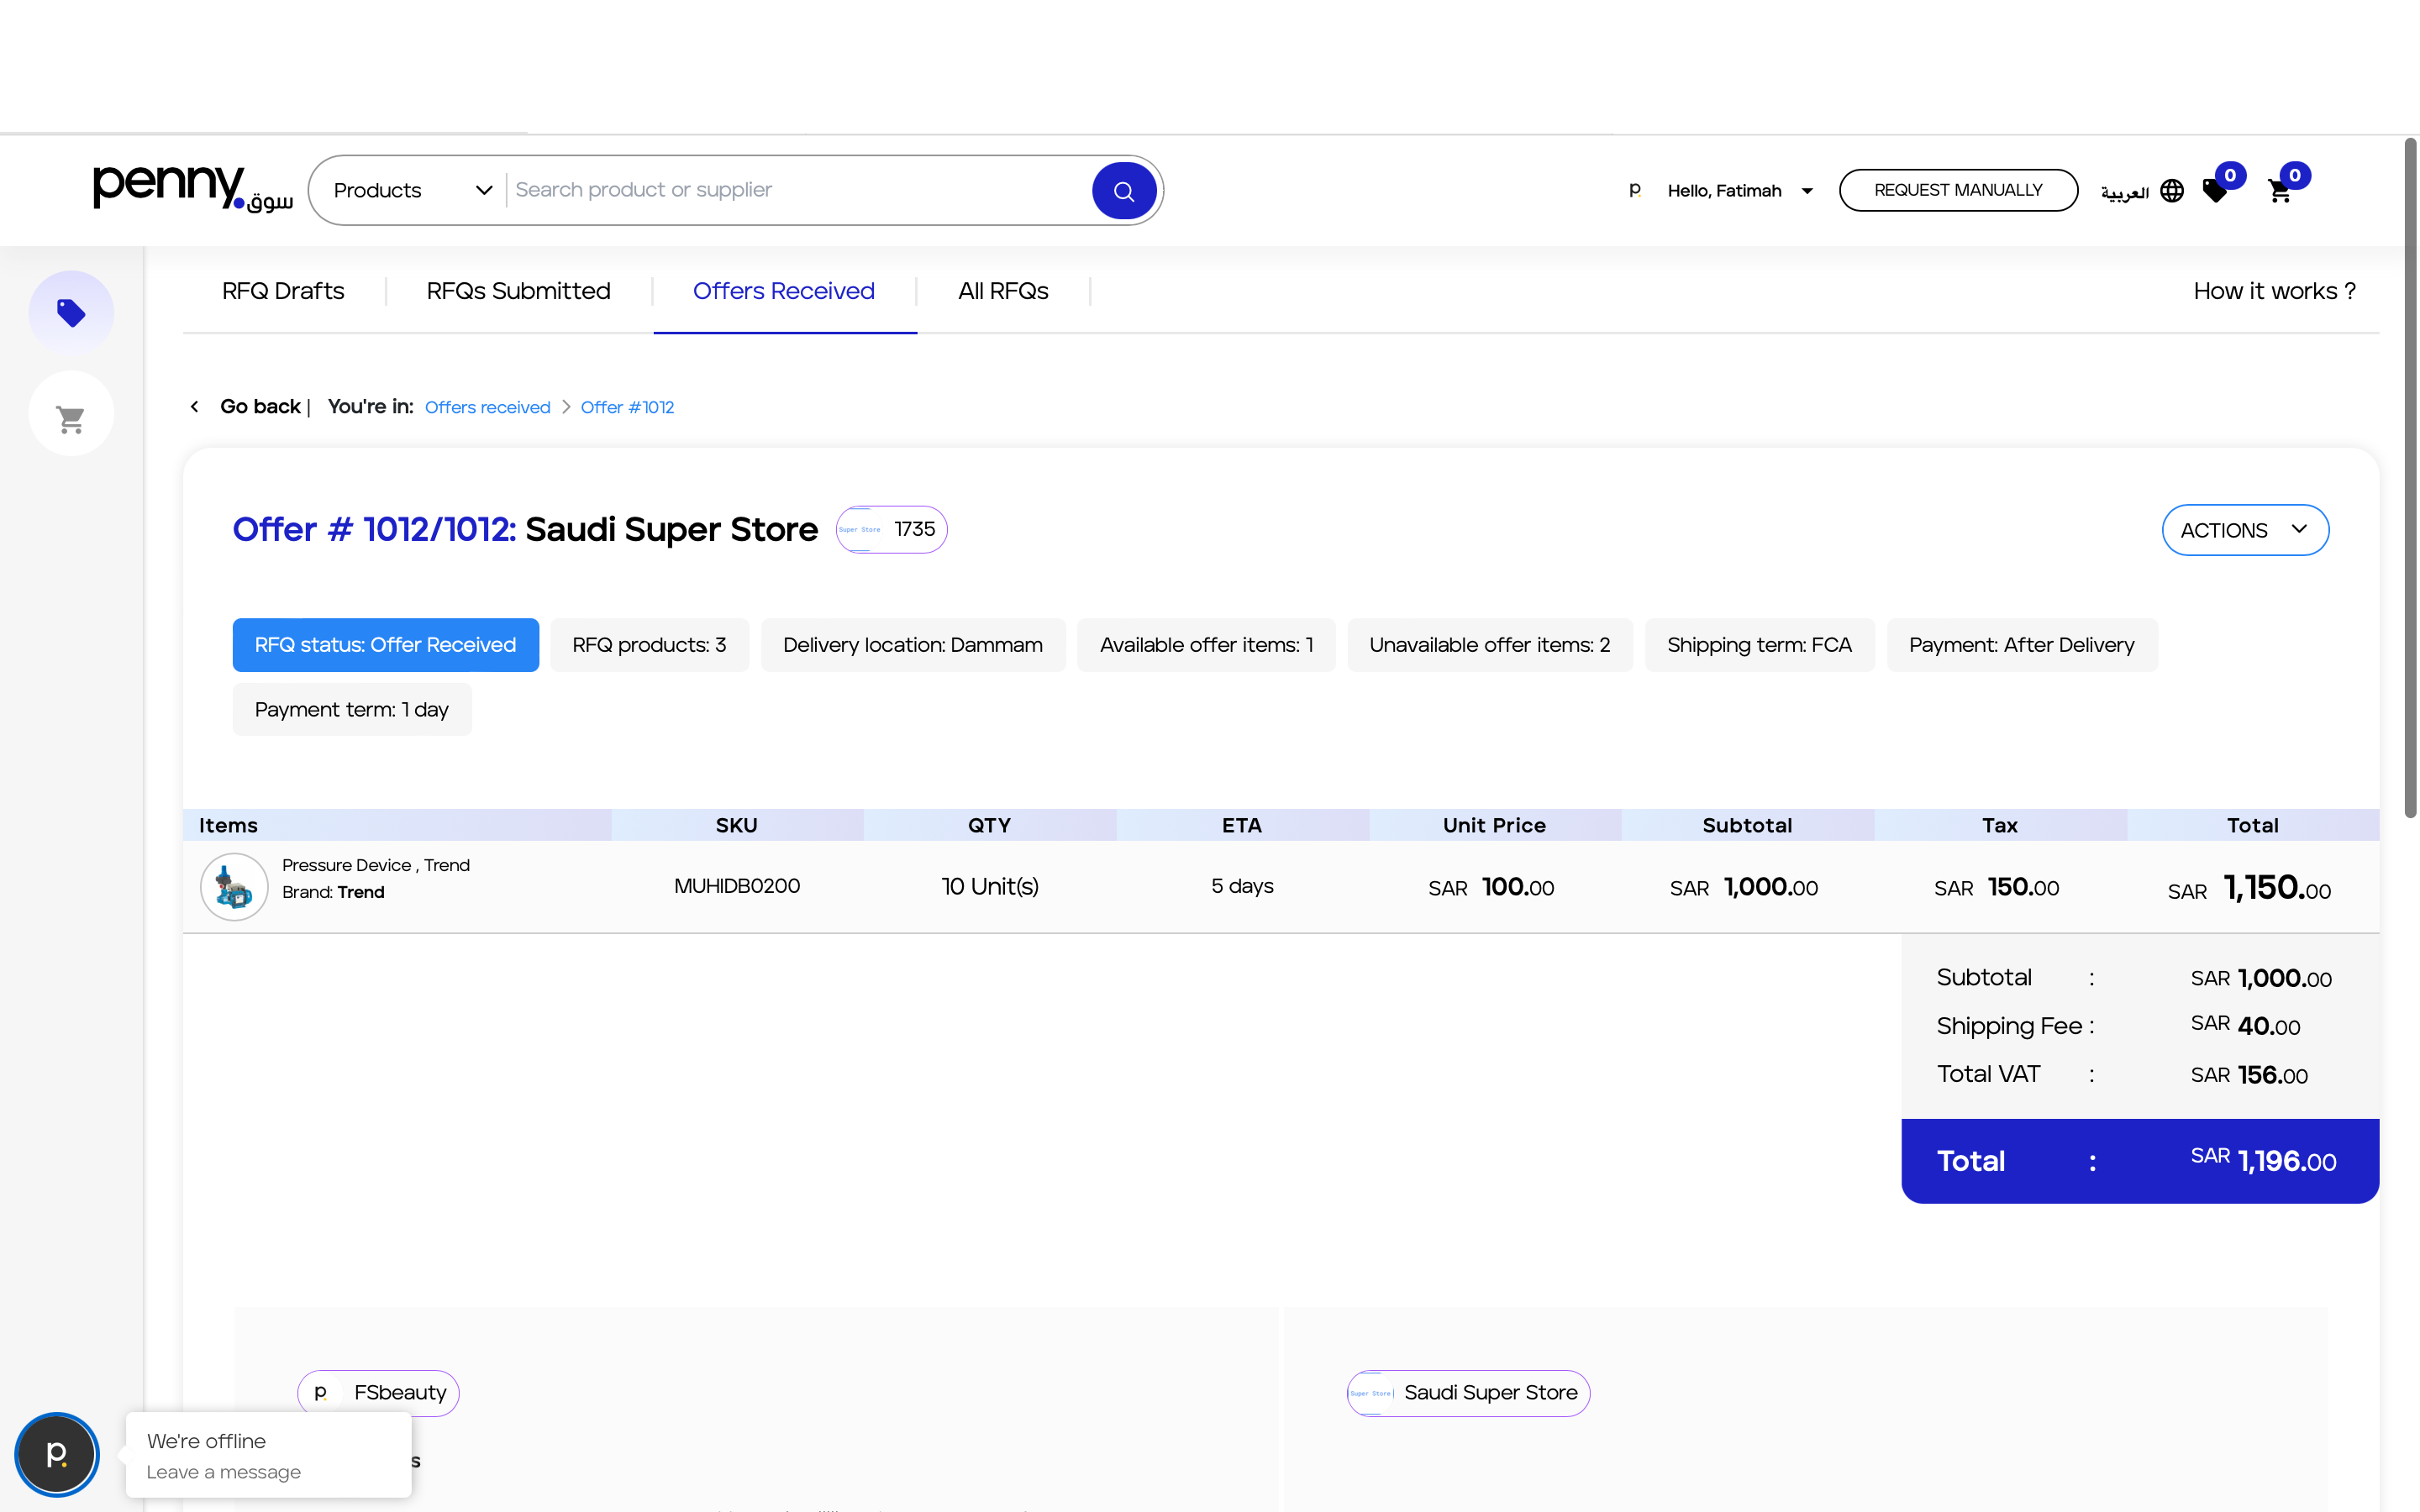The height and width of the screenshot is (1512, 2420).
Task: Click the Go back link
Action: [260, 407]
